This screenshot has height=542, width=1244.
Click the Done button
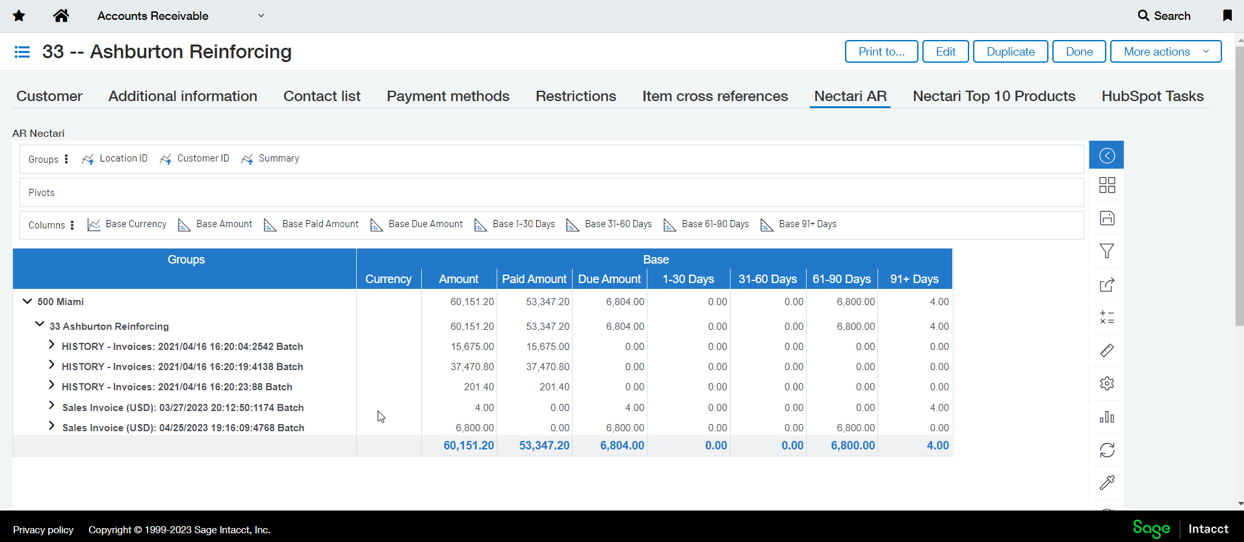point(1079,52)
